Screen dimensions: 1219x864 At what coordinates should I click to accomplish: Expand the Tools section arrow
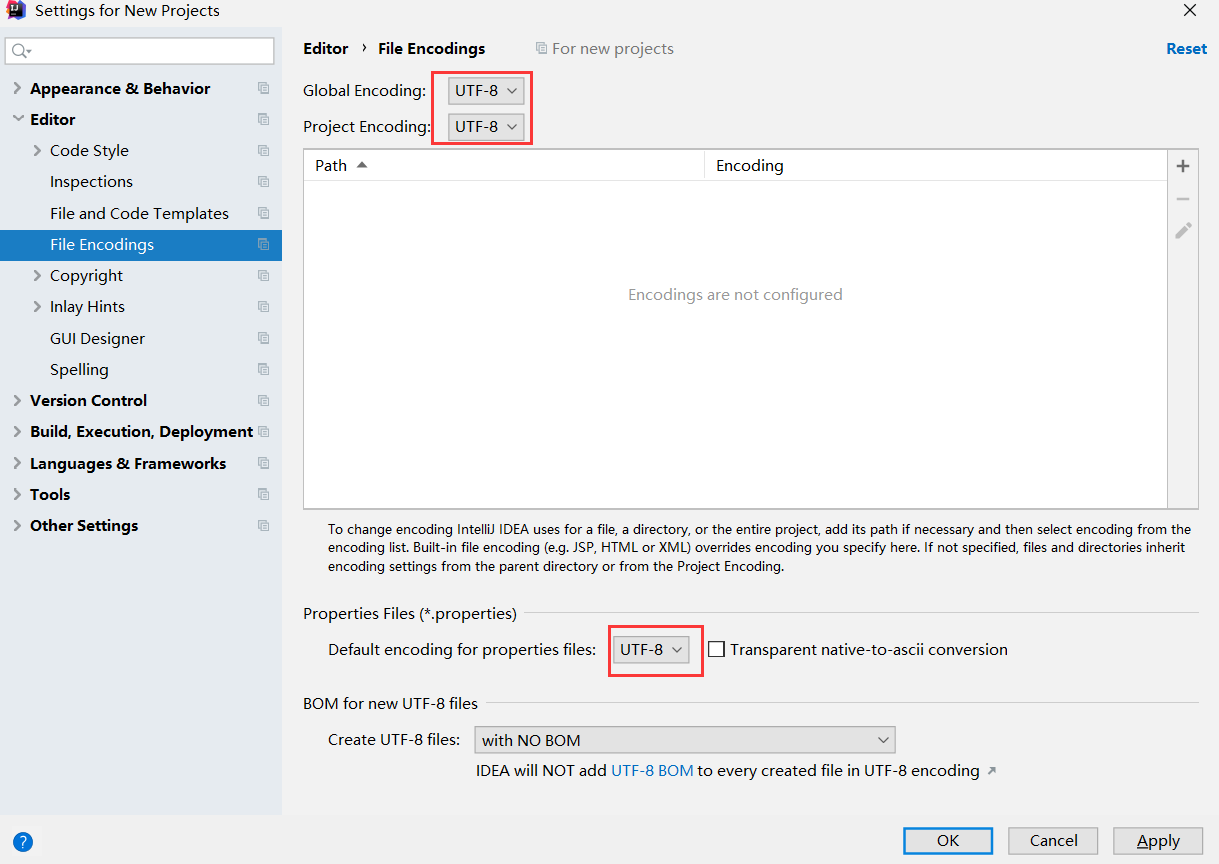17,494
